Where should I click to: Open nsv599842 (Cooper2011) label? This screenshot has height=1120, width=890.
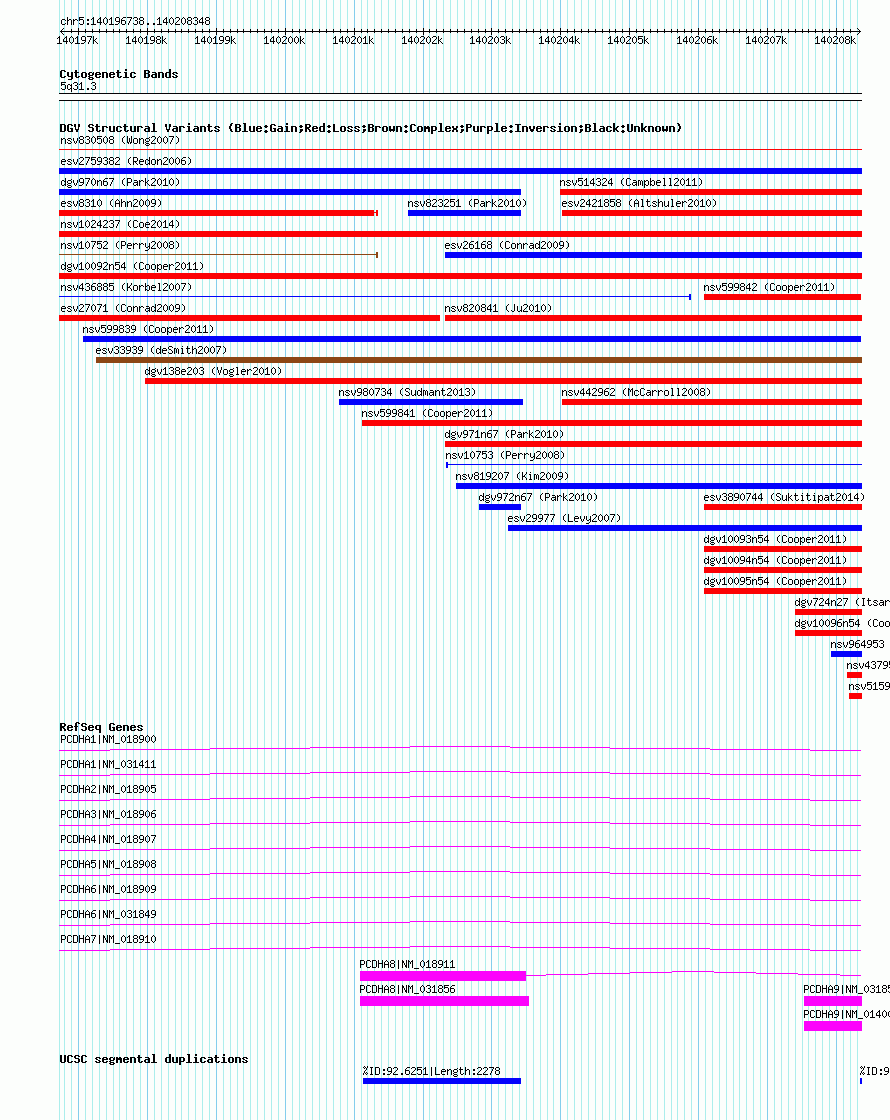tap(769, 287)
